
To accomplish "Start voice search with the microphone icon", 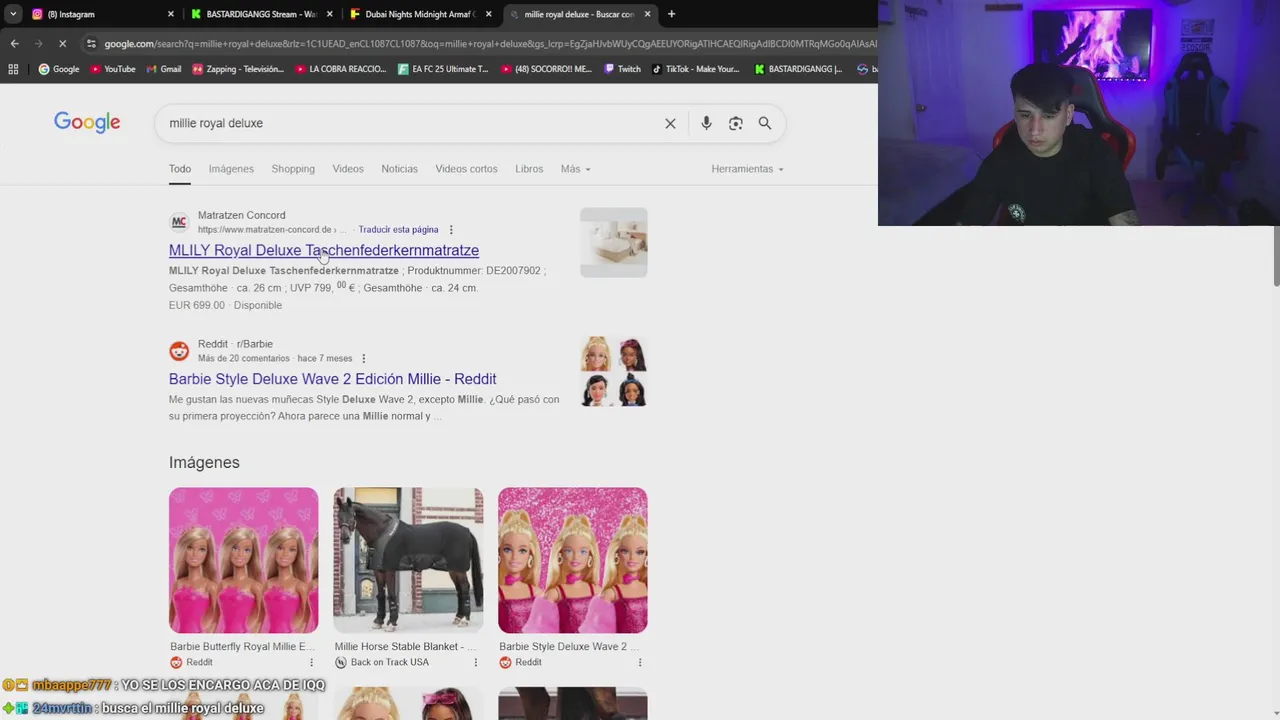I will click(706, 123).
